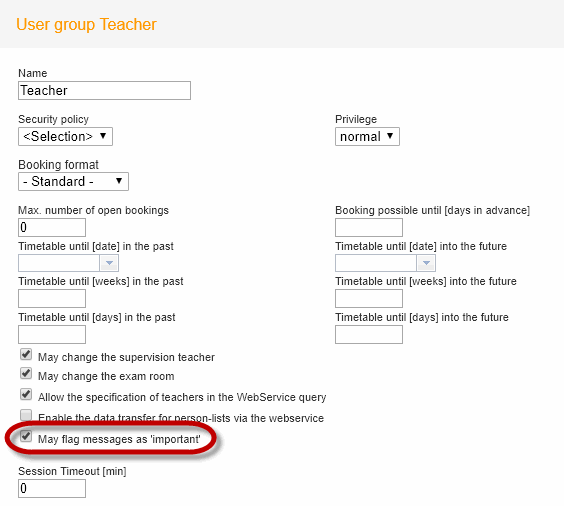Enable data transfer for person-lists checkbox

26,415
